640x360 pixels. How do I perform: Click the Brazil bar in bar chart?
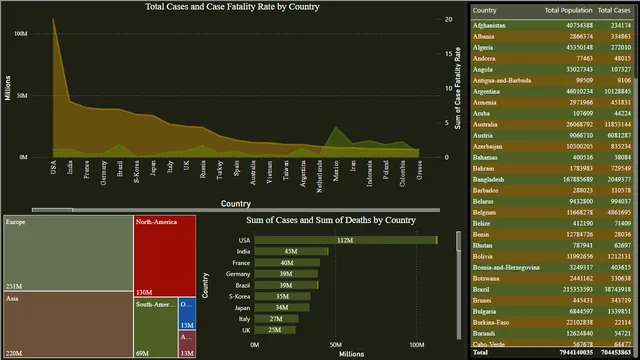coord(286,285)
